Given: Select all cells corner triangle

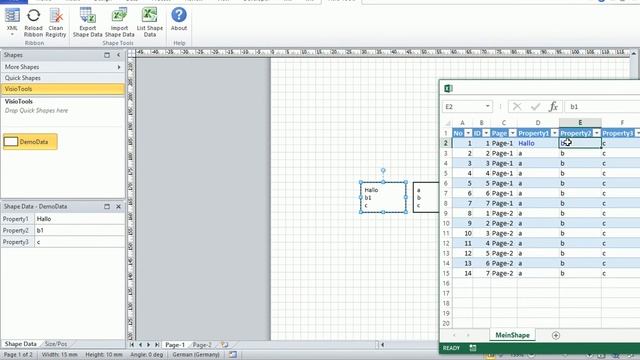Looking at the screenshot, I should point(448,123).
